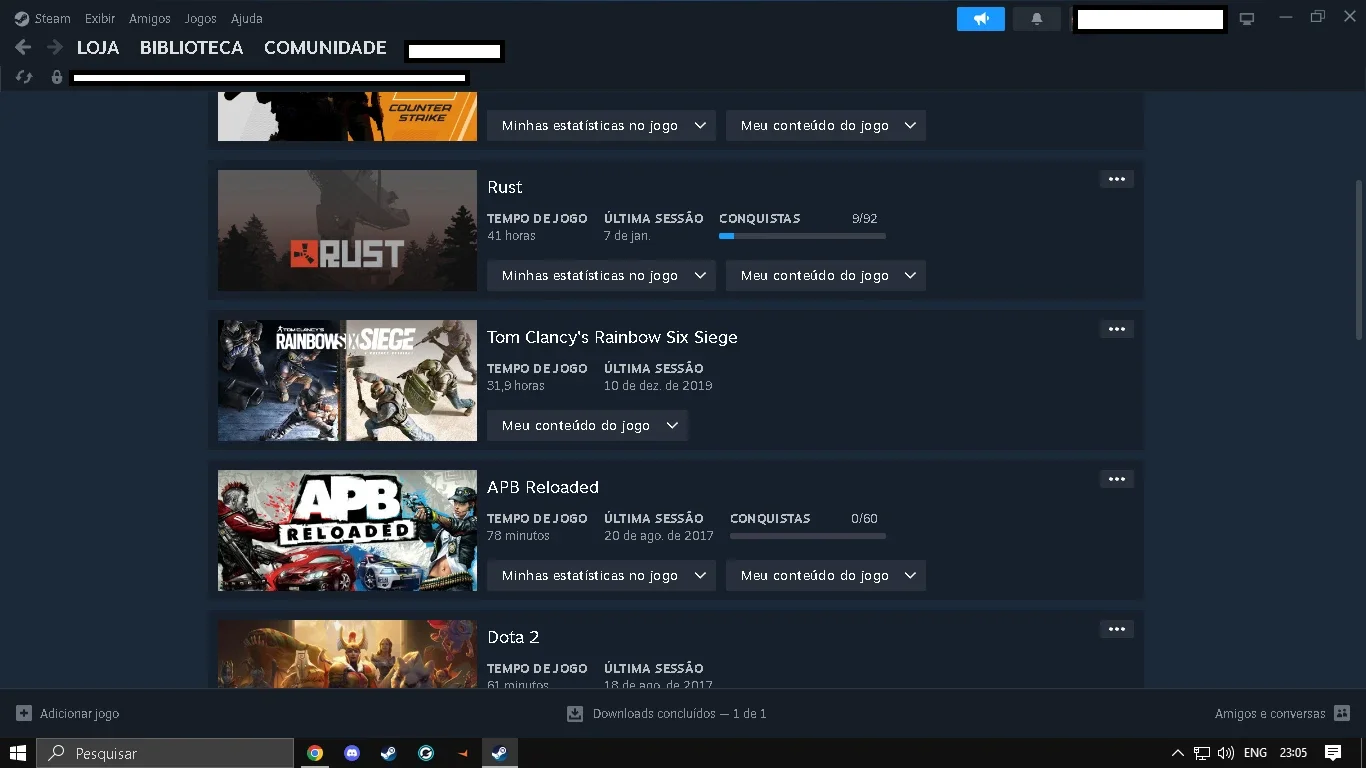Open the APB Reloaded banner image

(x=347, y=530)
